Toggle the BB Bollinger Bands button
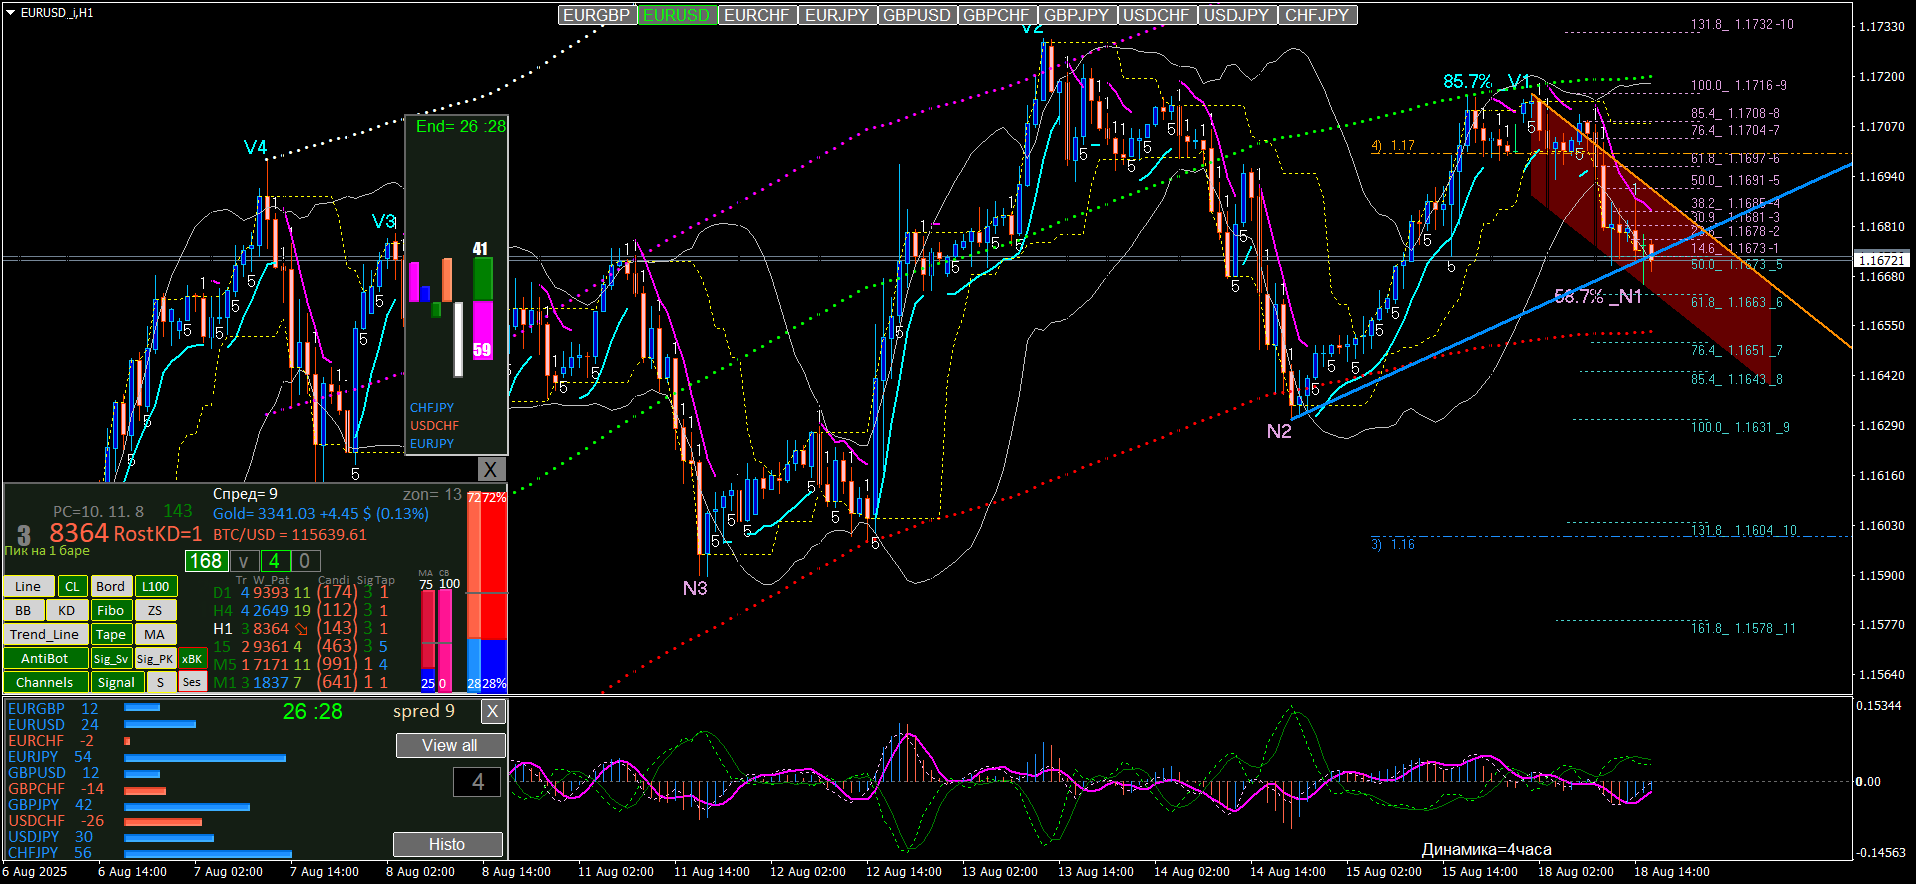Image resolution: width=1916 pixels, height=884 pixels. click(x=23, y=610)
